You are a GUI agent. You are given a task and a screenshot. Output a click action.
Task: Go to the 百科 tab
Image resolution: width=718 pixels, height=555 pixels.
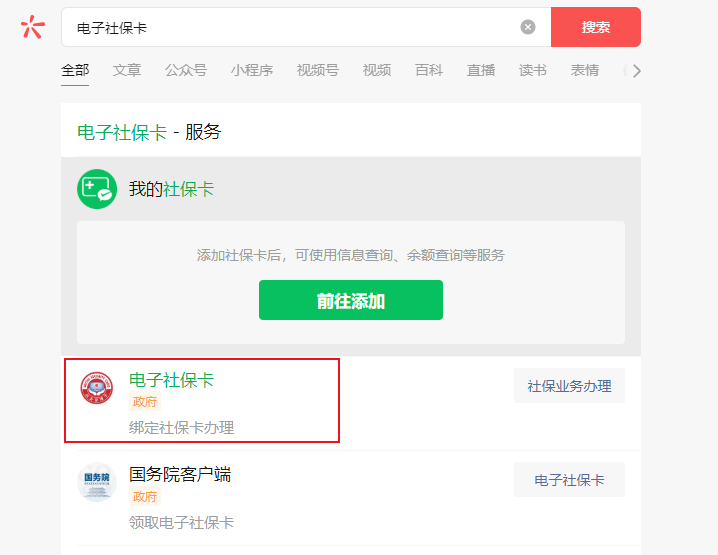(x=429, y=71)
